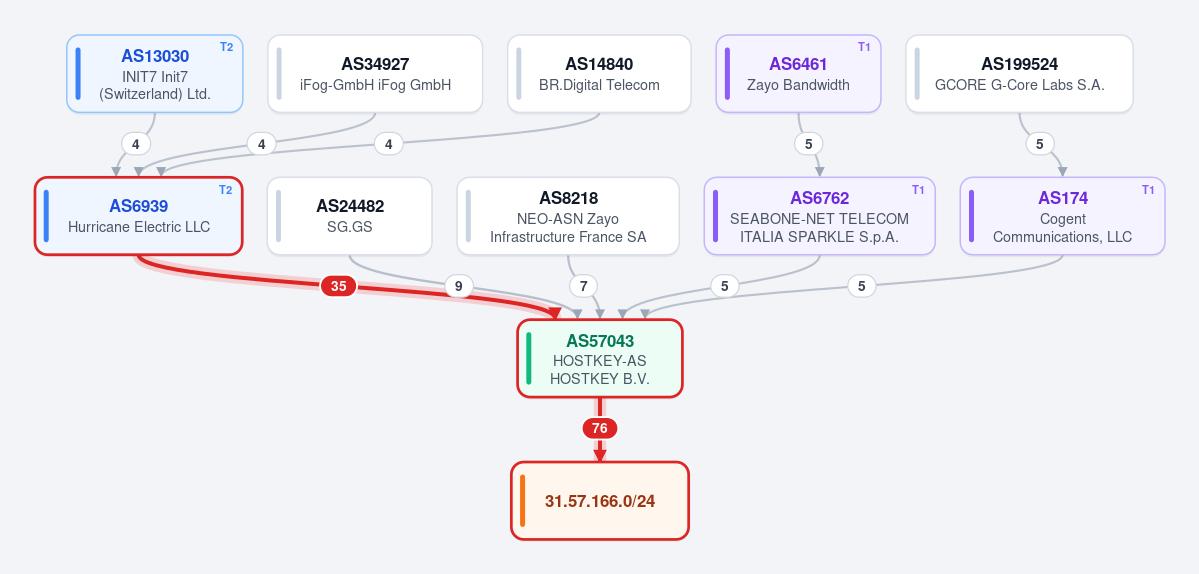Click the T1 badge on AS174
Viewport: 1199px width, 574px height.
[1148, 190]
